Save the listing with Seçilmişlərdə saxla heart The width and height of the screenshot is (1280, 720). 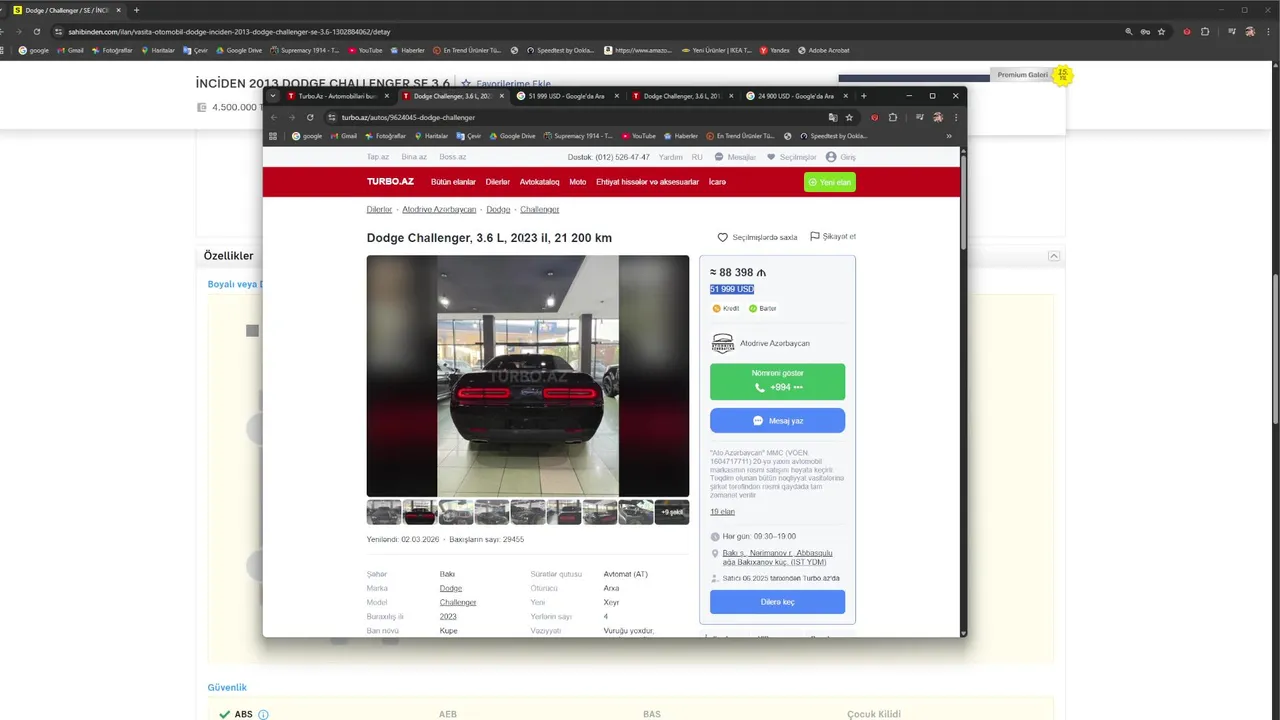click(758, 237)
